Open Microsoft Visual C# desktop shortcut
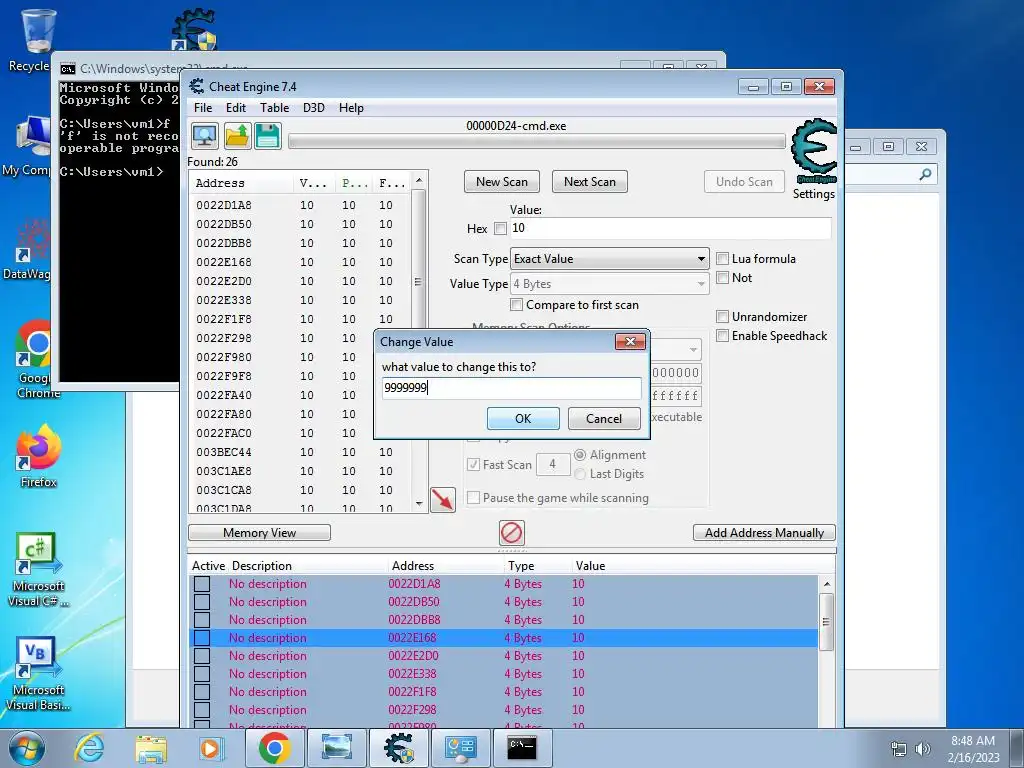The image size is (1024, 768). [37, 569]
